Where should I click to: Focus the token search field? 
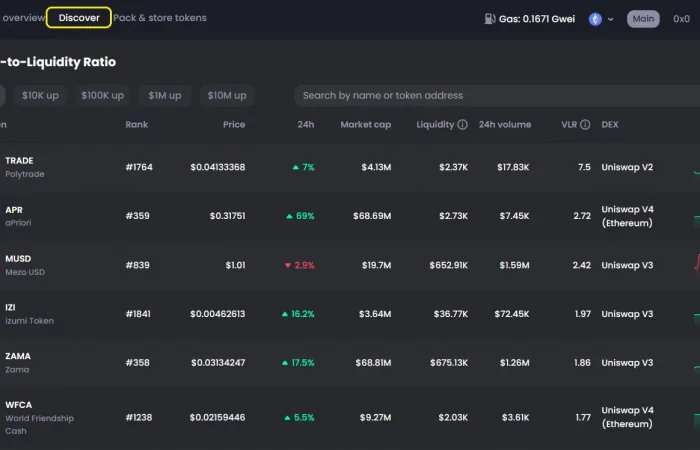click(497, 96)
